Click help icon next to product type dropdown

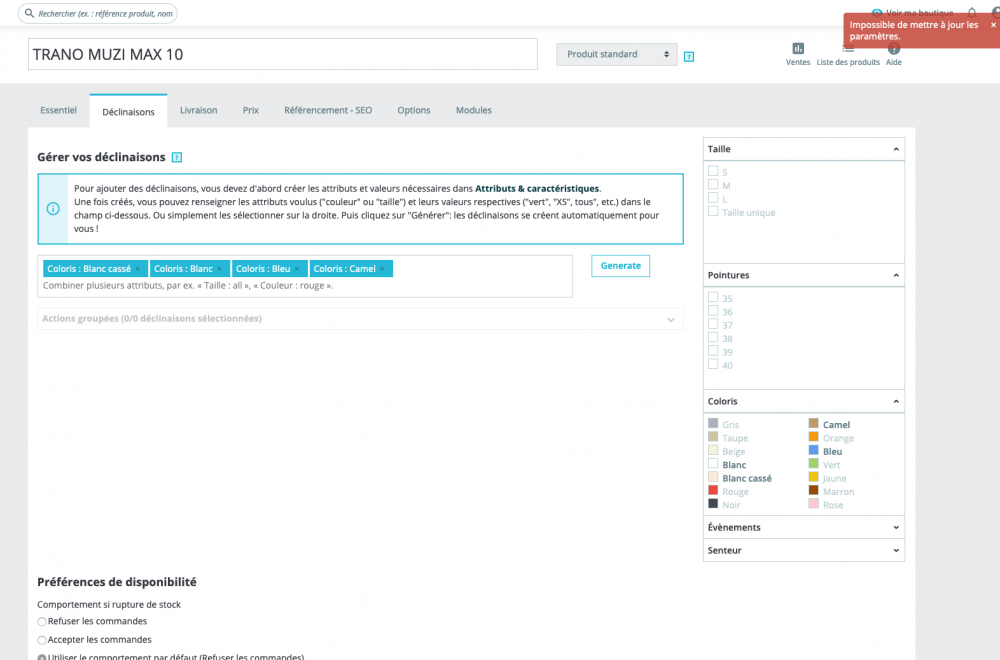(689, 57)
